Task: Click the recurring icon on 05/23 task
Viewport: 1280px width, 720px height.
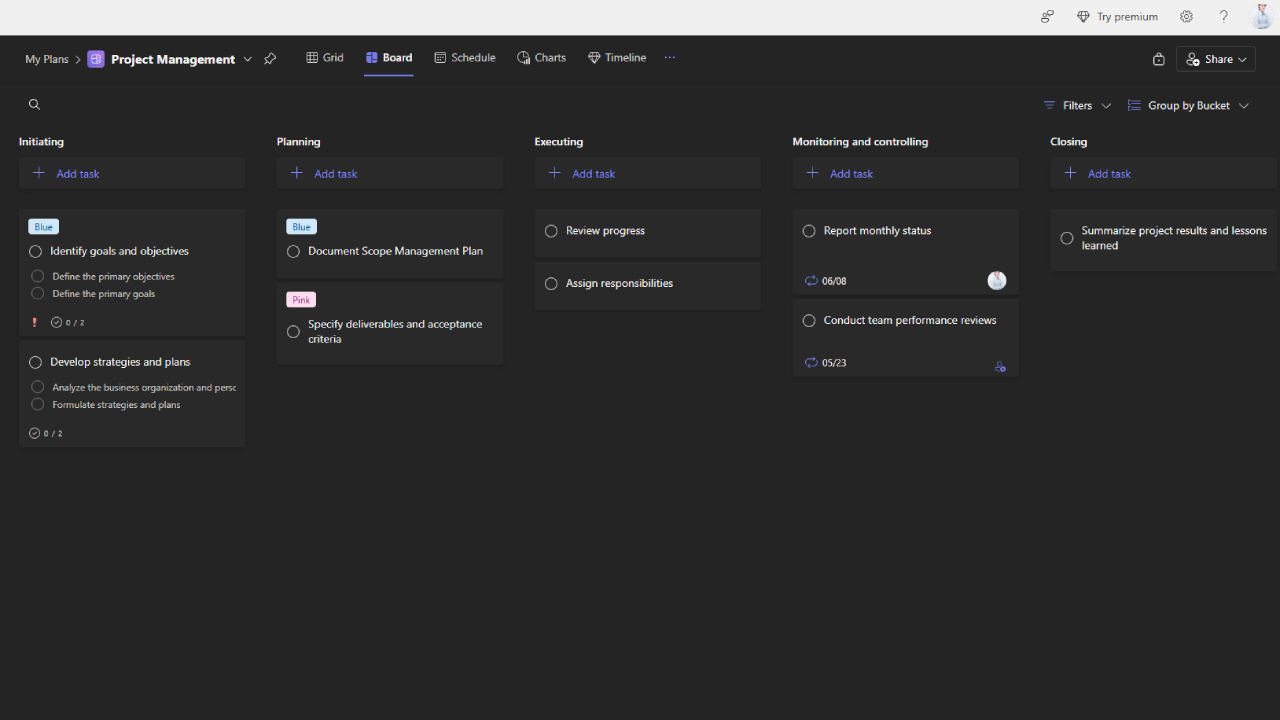Action: click(811, 363)
